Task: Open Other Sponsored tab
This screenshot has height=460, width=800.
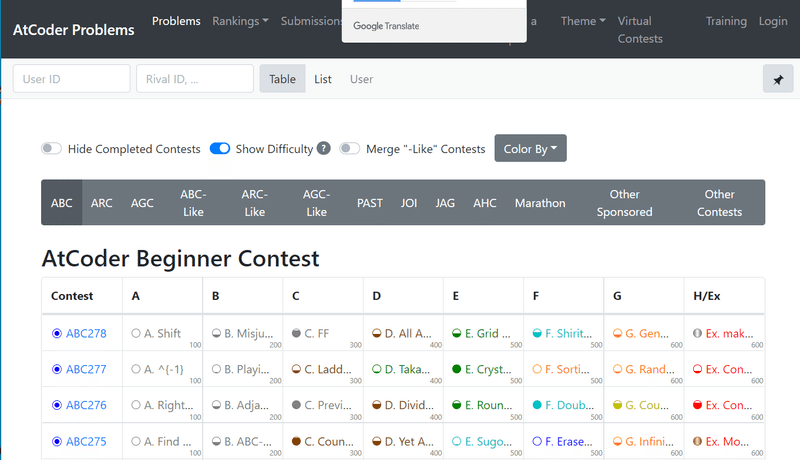Action: pyautogui.click(x=624, y=202)
